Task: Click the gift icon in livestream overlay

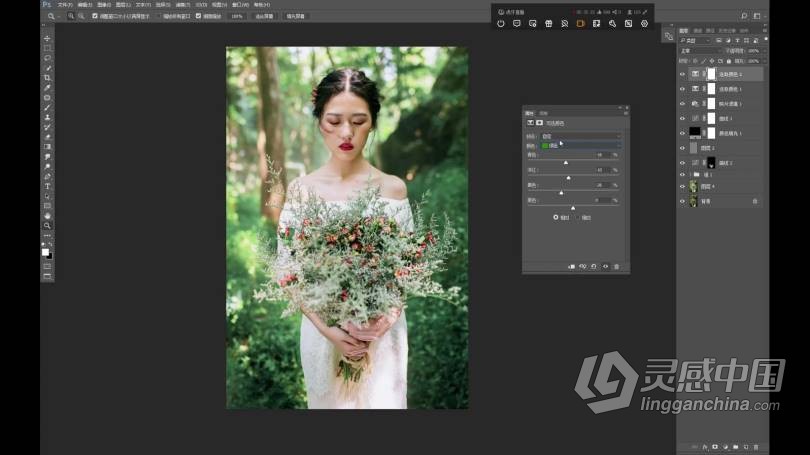Action: [549, 24]
